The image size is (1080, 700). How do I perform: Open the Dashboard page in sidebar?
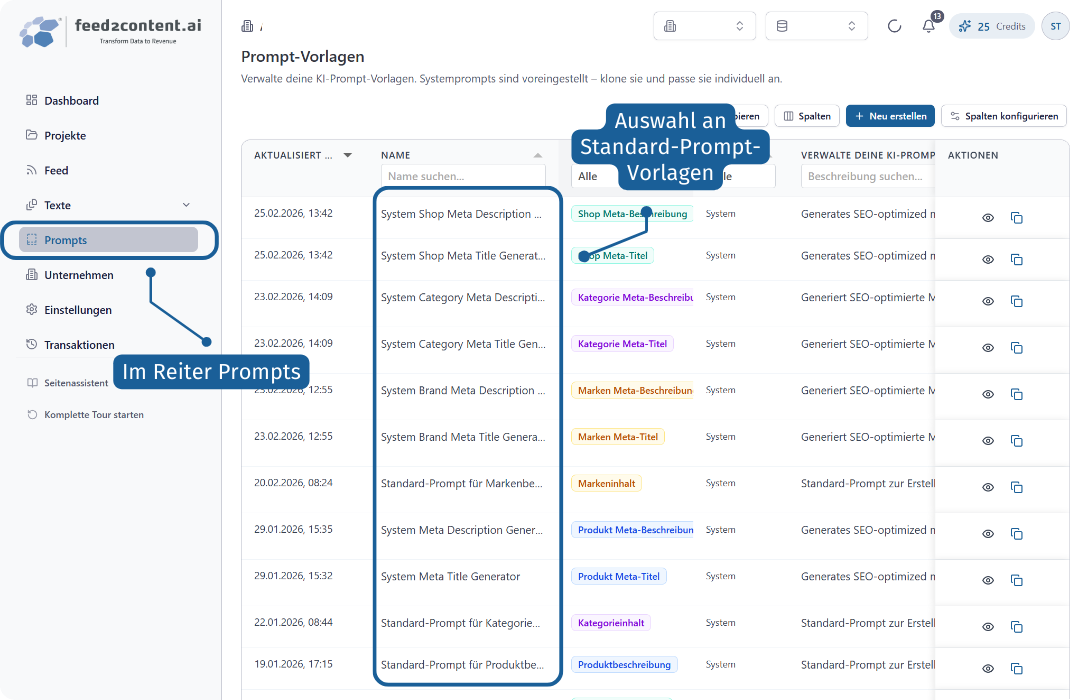(71, 101)
